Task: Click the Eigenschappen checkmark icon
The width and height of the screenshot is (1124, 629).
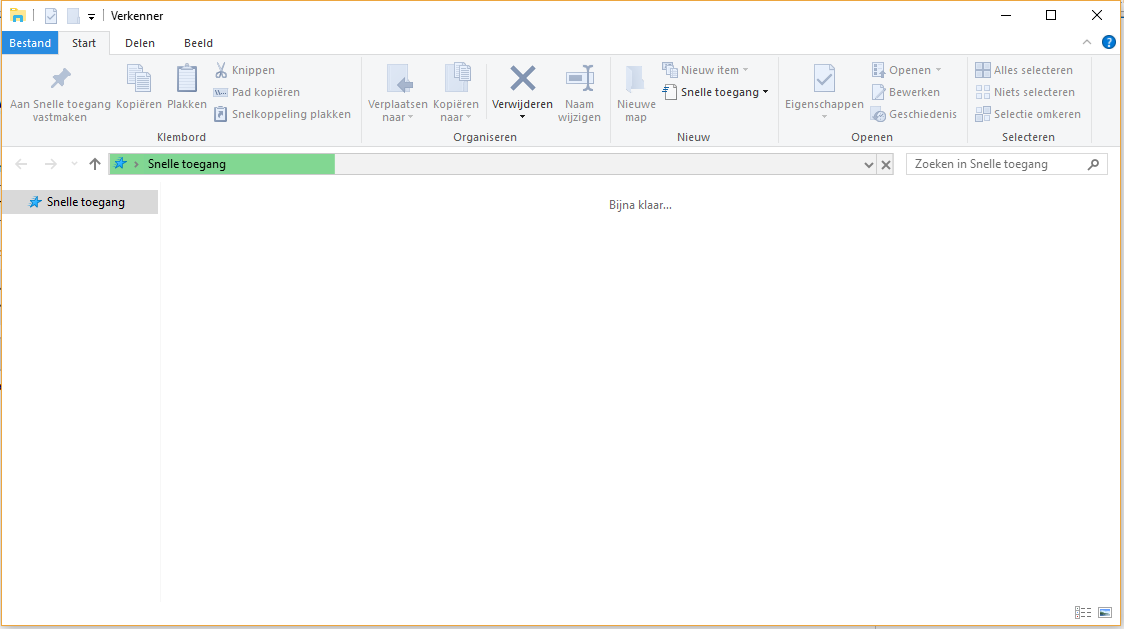Action: click(x=824, y=78)
